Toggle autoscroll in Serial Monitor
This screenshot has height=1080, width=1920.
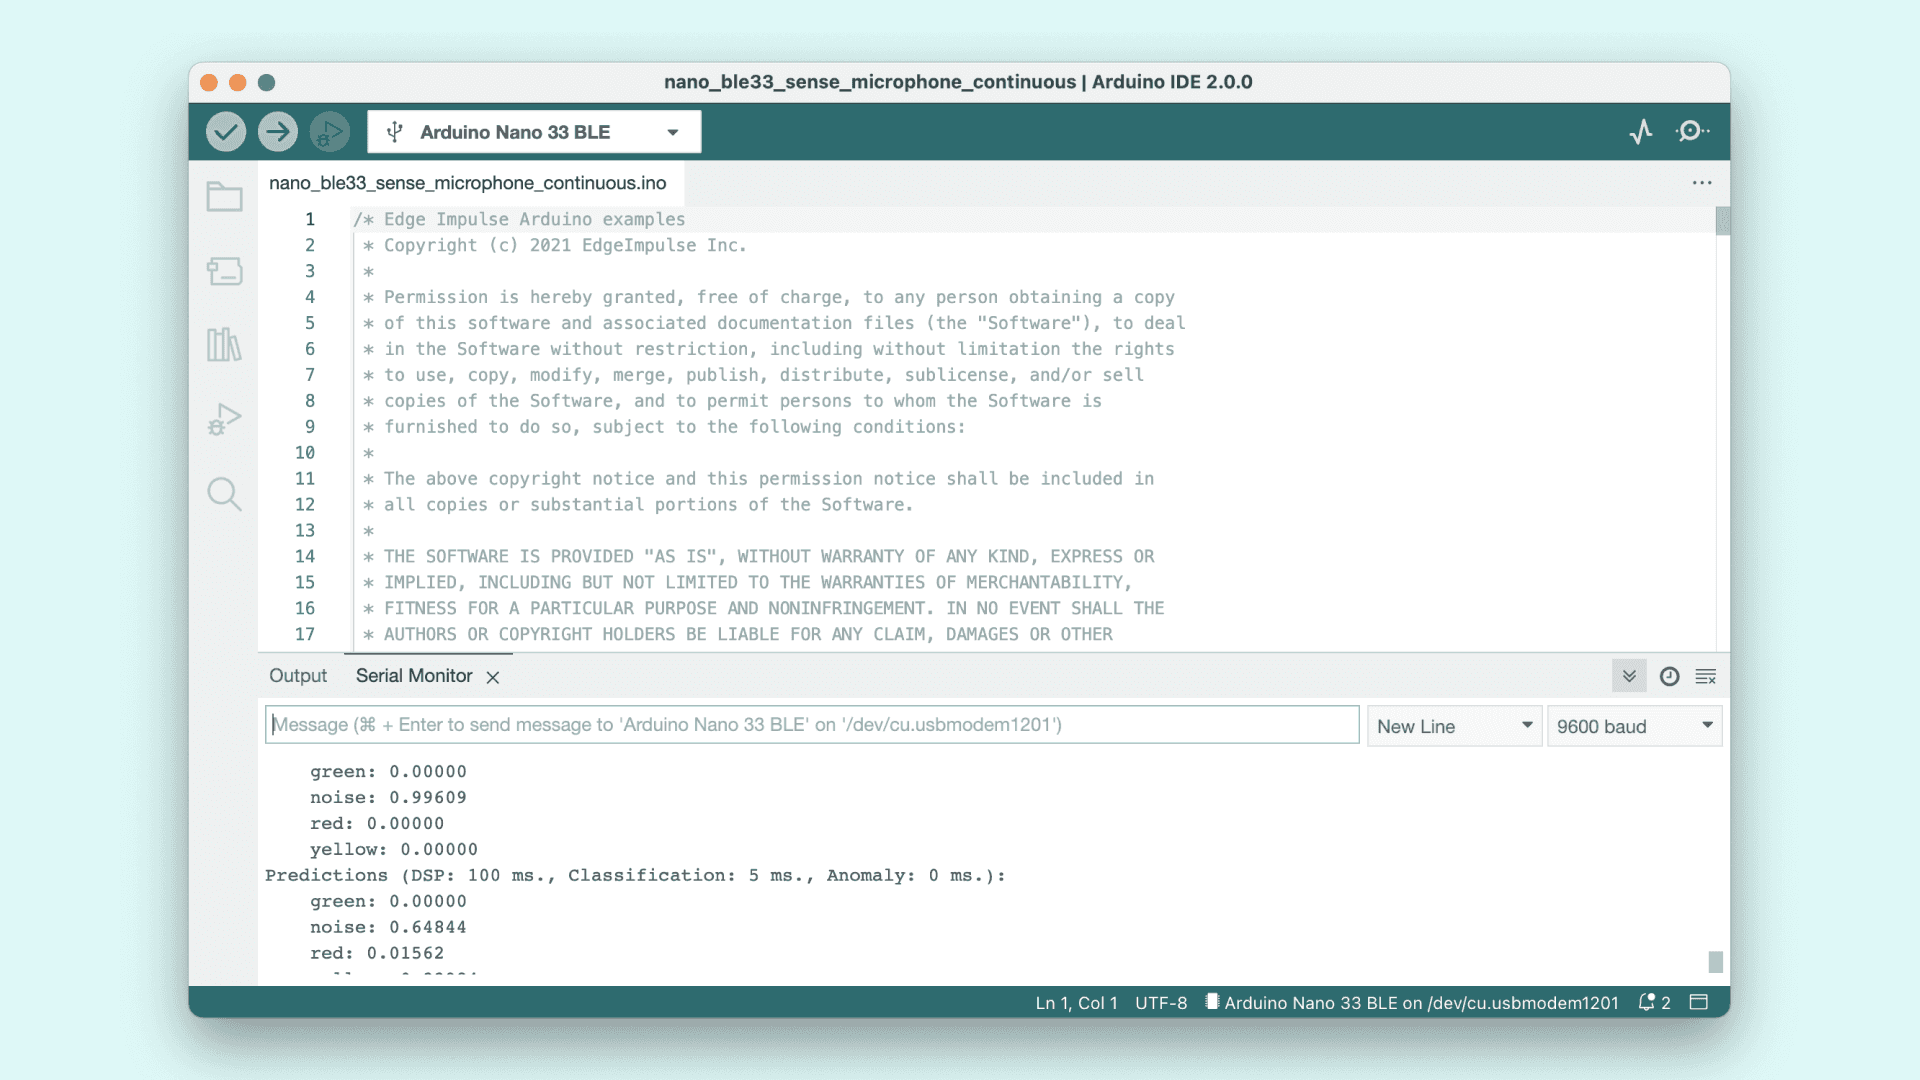pos(1629,677)
